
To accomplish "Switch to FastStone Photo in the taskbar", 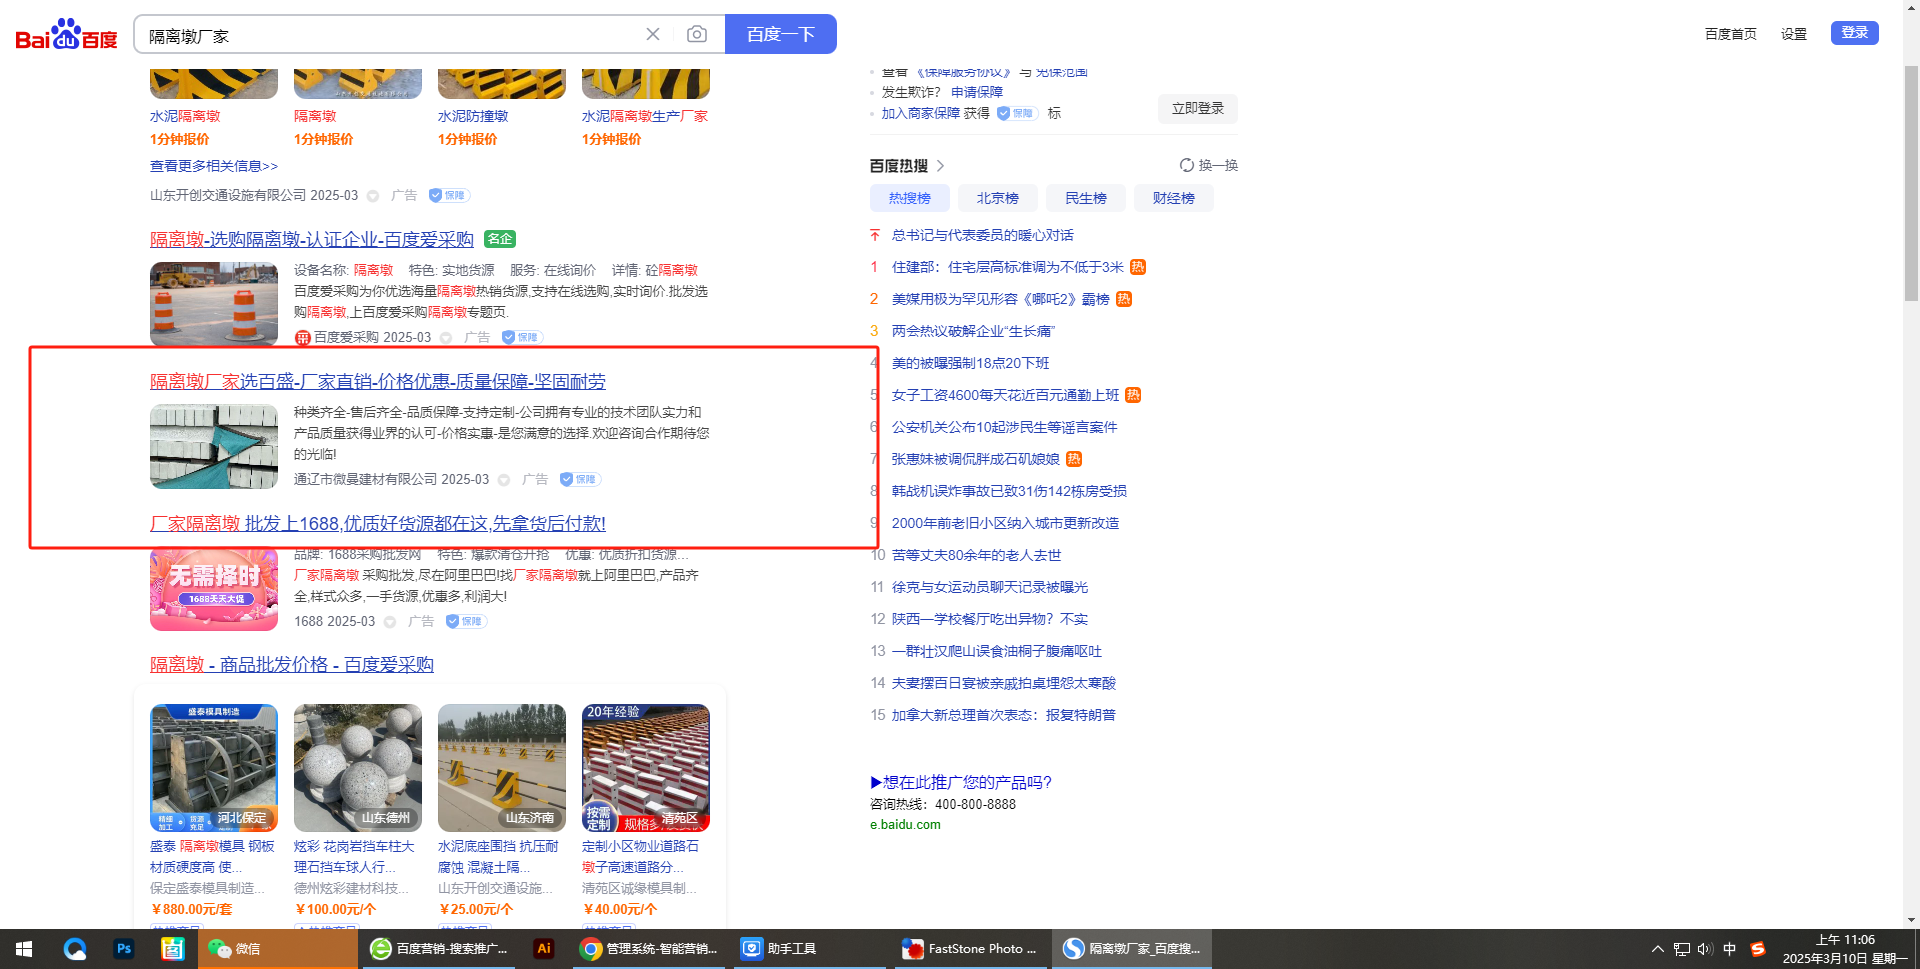I will [969, 949].
